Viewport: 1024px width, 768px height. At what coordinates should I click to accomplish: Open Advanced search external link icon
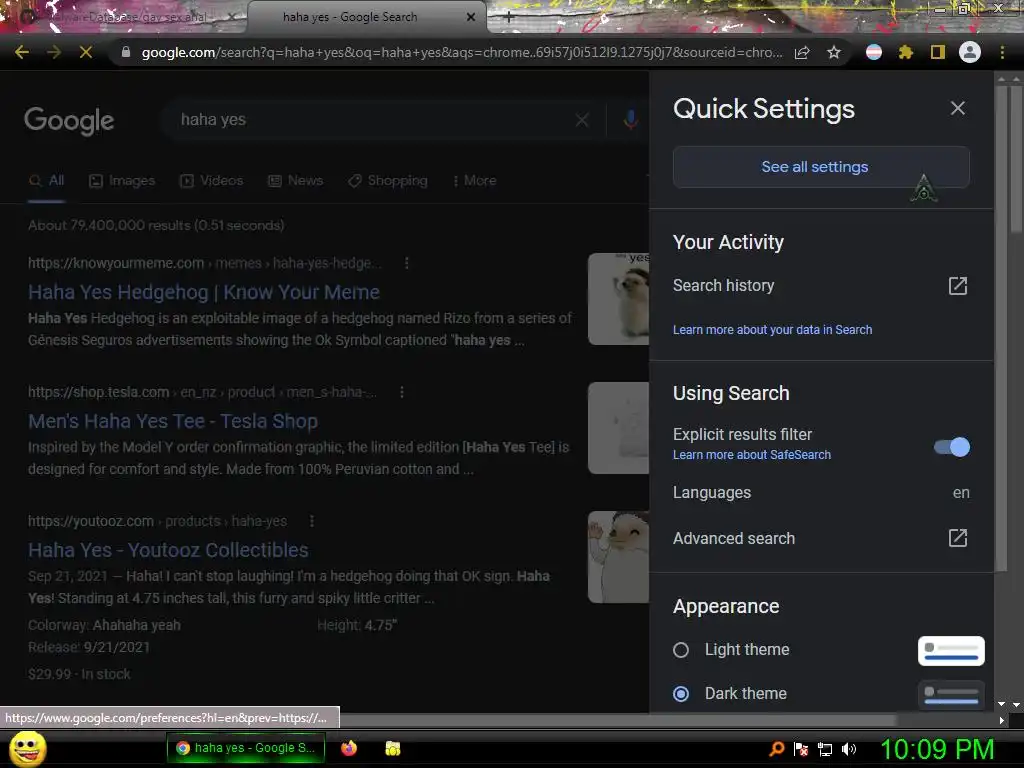pos(957,538)
